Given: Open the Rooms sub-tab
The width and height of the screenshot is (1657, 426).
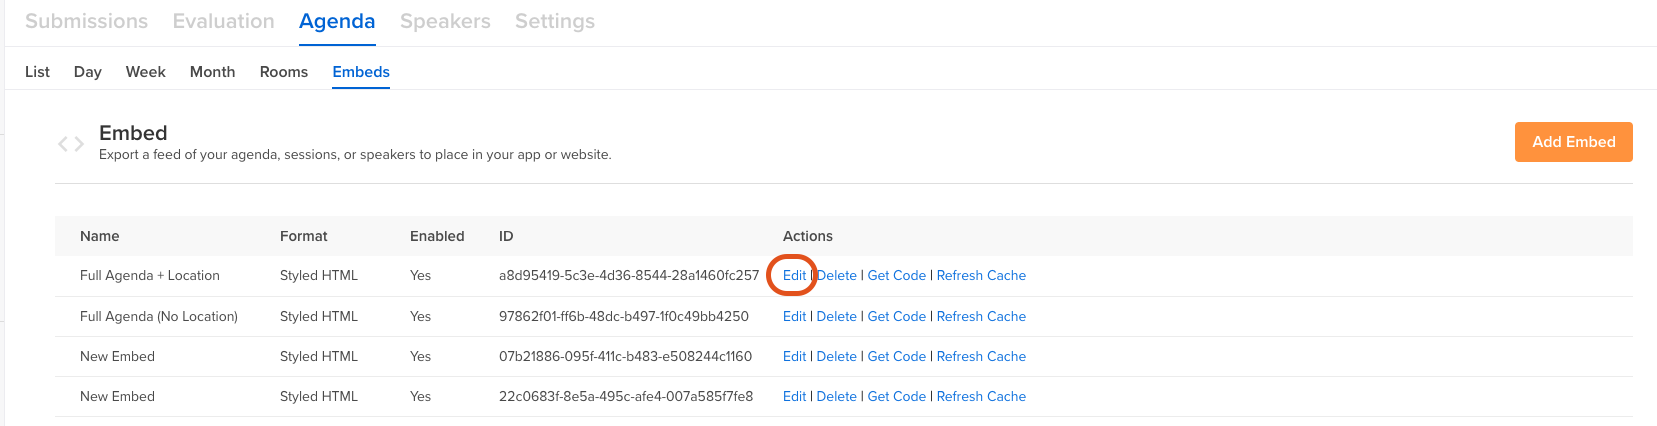Looking at the screenshot, I should tap(284, 72).
